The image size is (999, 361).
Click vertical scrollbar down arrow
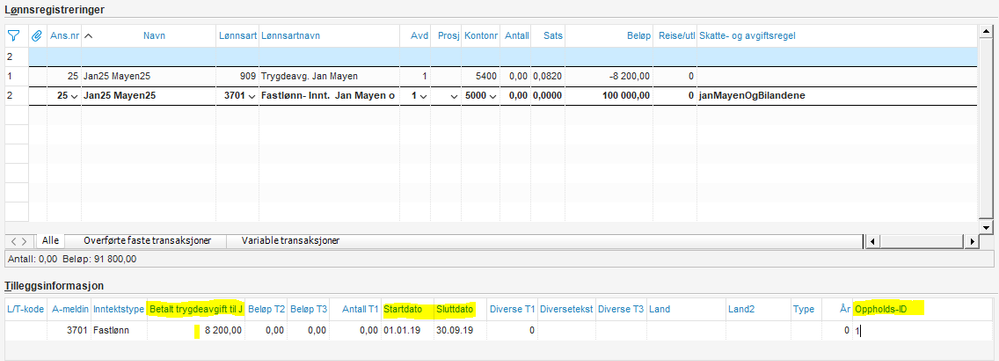coord(986,227)
